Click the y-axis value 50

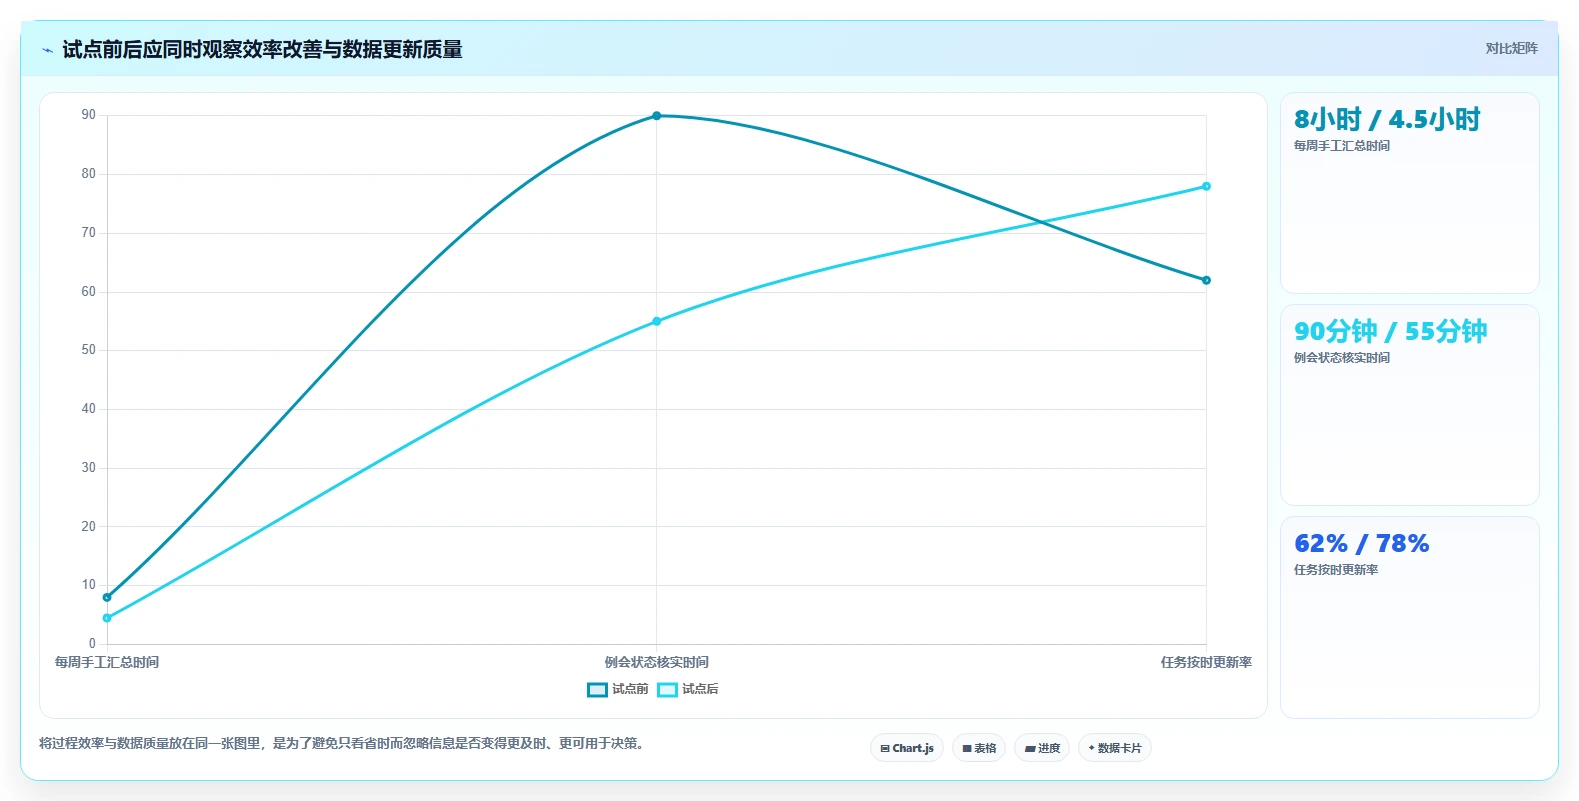tap(89, 350)
